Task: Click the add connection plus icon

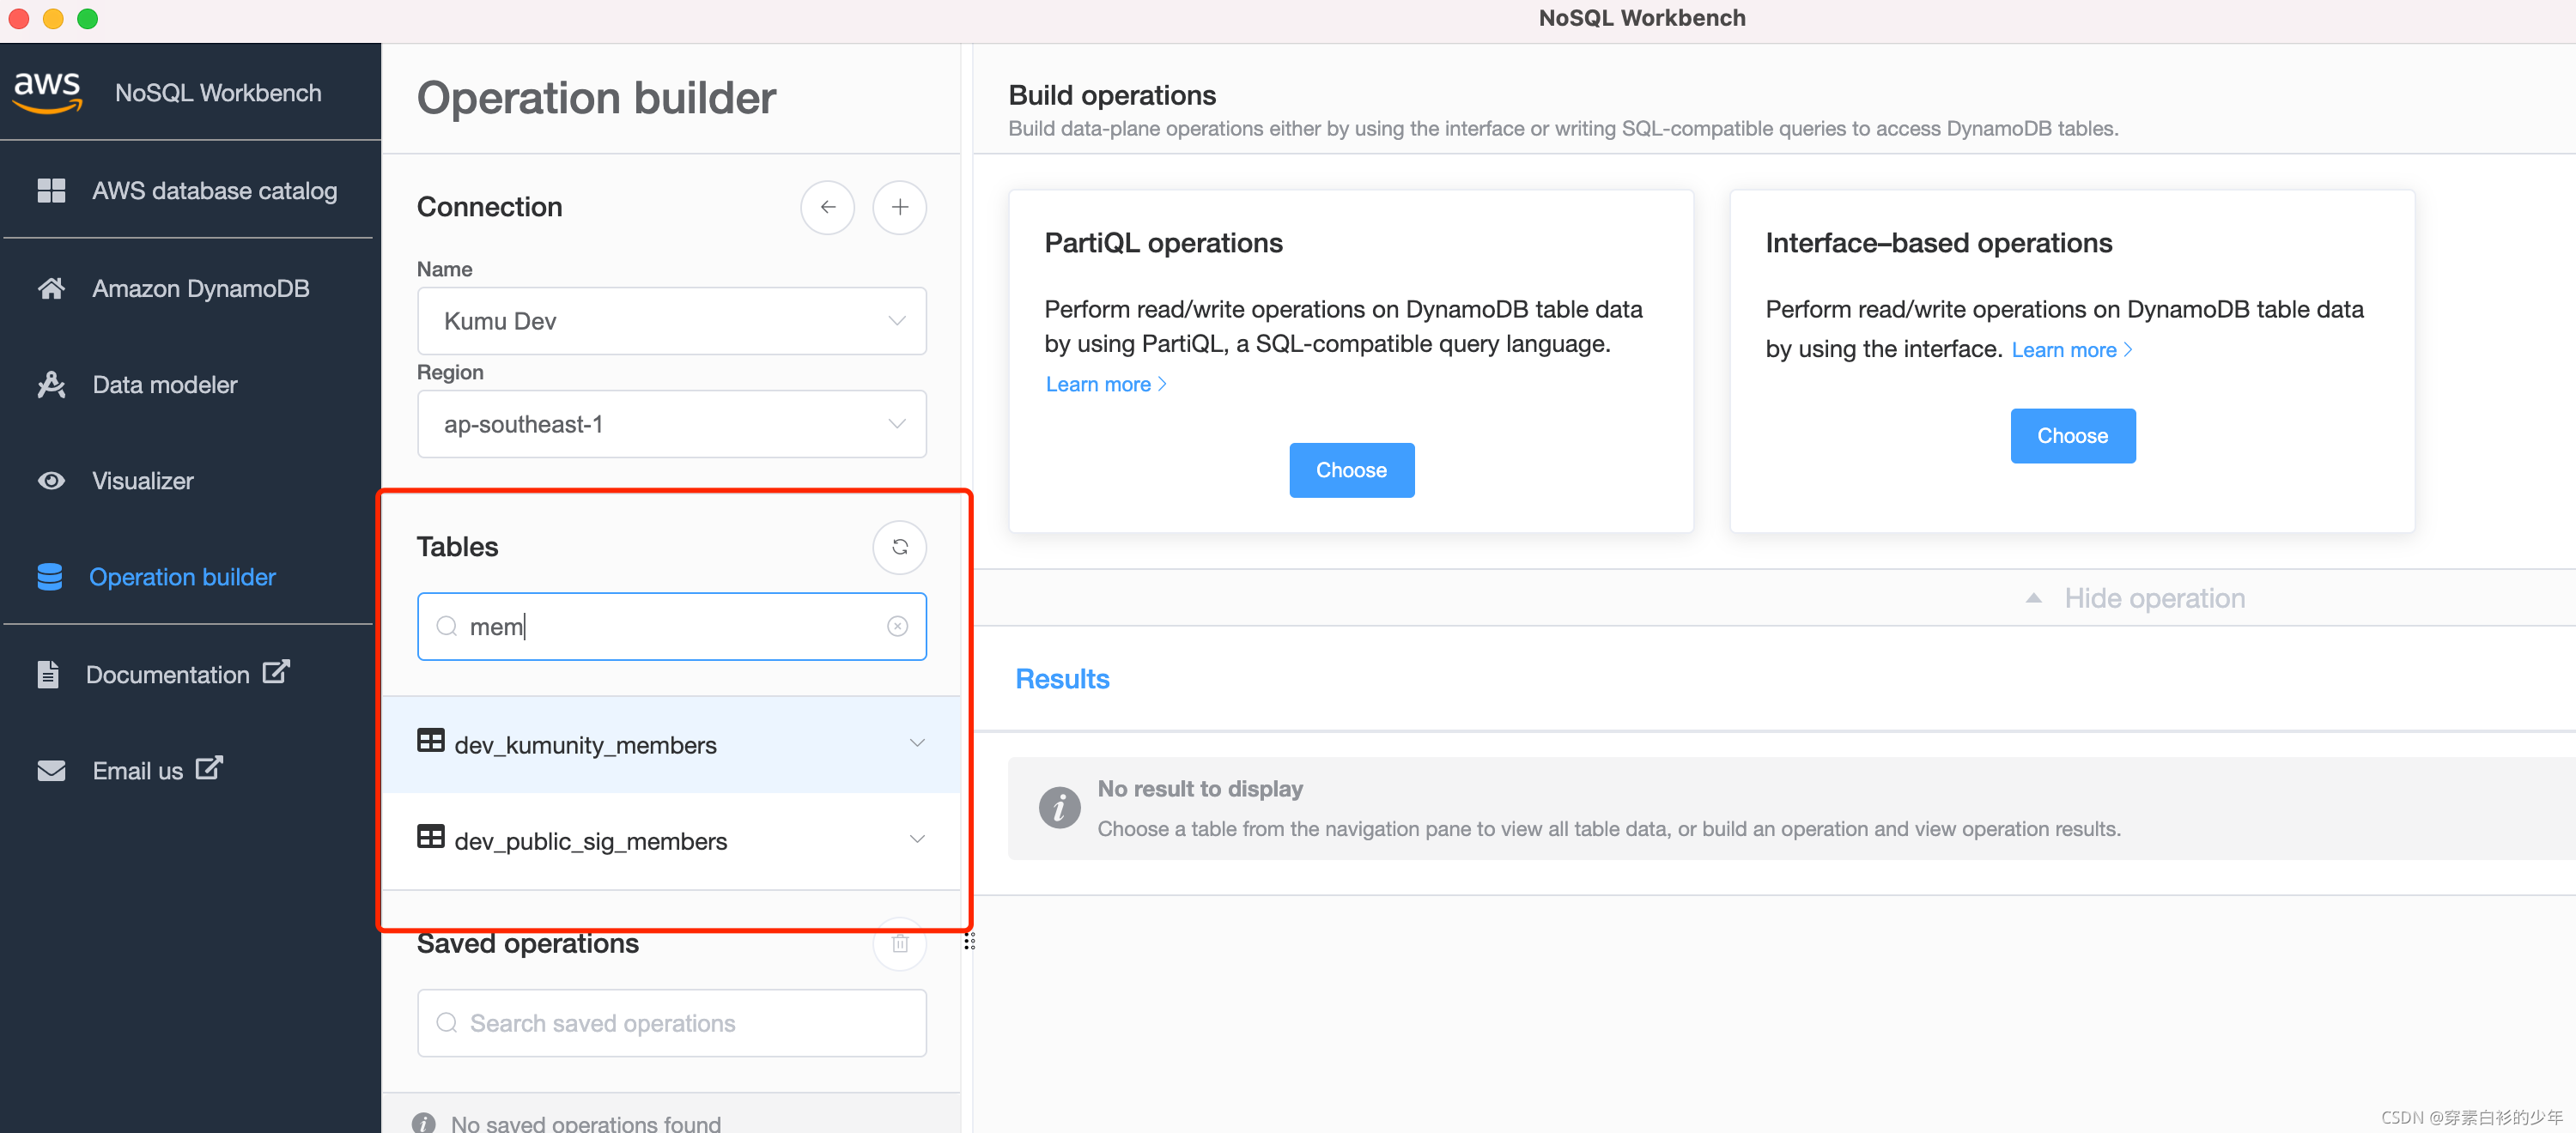Action: point(899,207)
